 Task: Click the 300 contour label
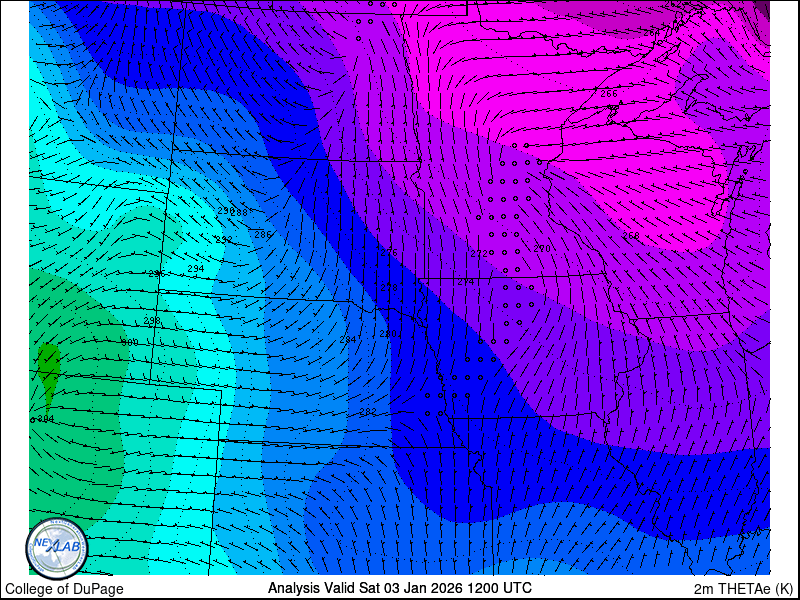tap(130, 342)
